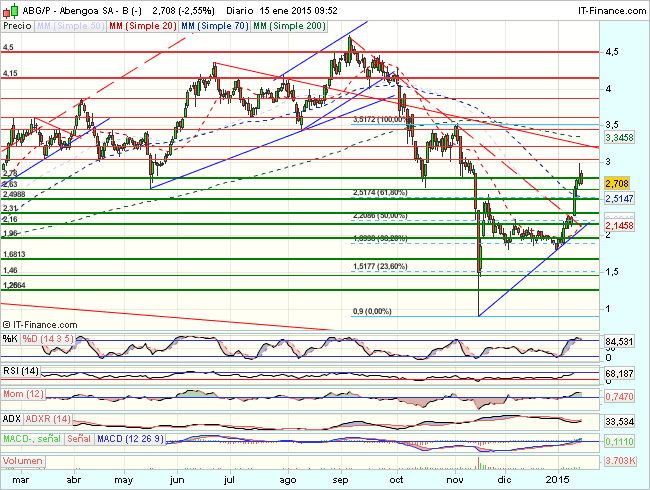Screen dimensions: 650x490
Task: Select the ADXR (14) indicator label
Action: (48, 419)
